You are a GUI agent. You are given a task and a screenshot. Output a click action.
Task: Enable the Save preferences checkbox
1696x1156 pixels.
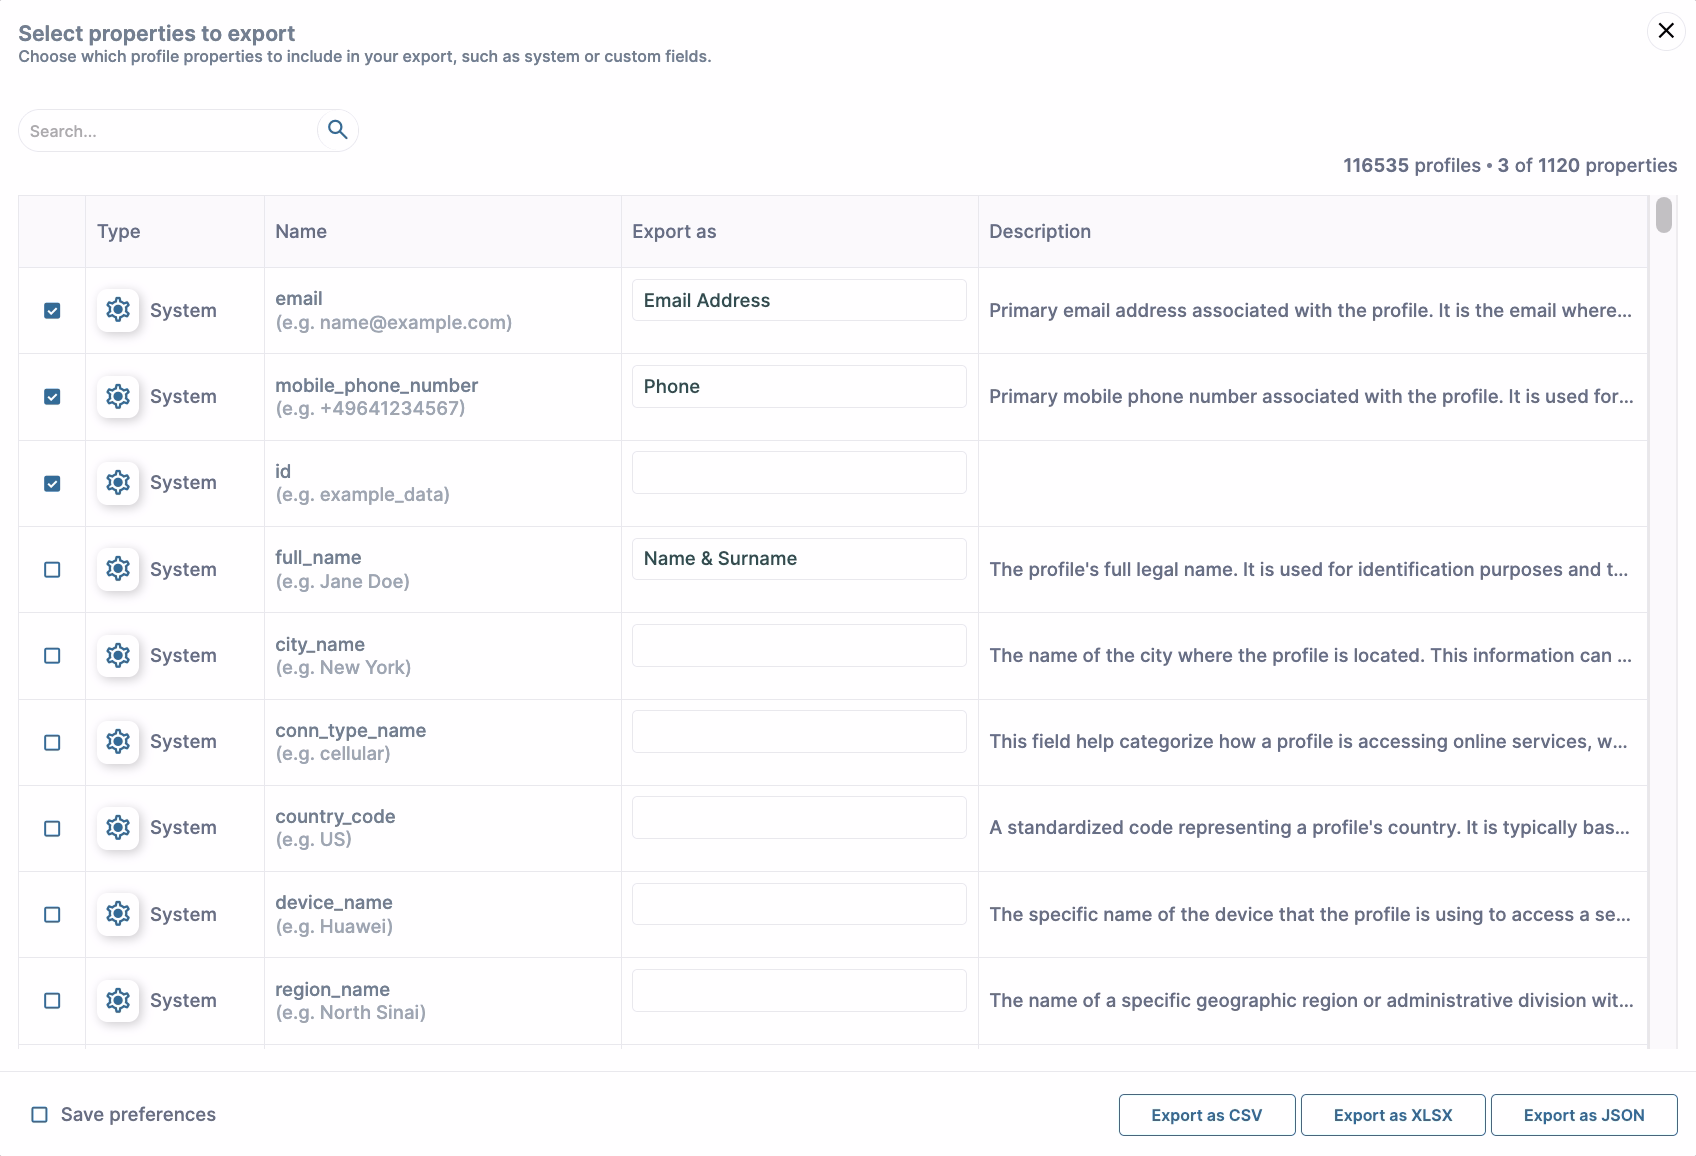click(38, 1114)
